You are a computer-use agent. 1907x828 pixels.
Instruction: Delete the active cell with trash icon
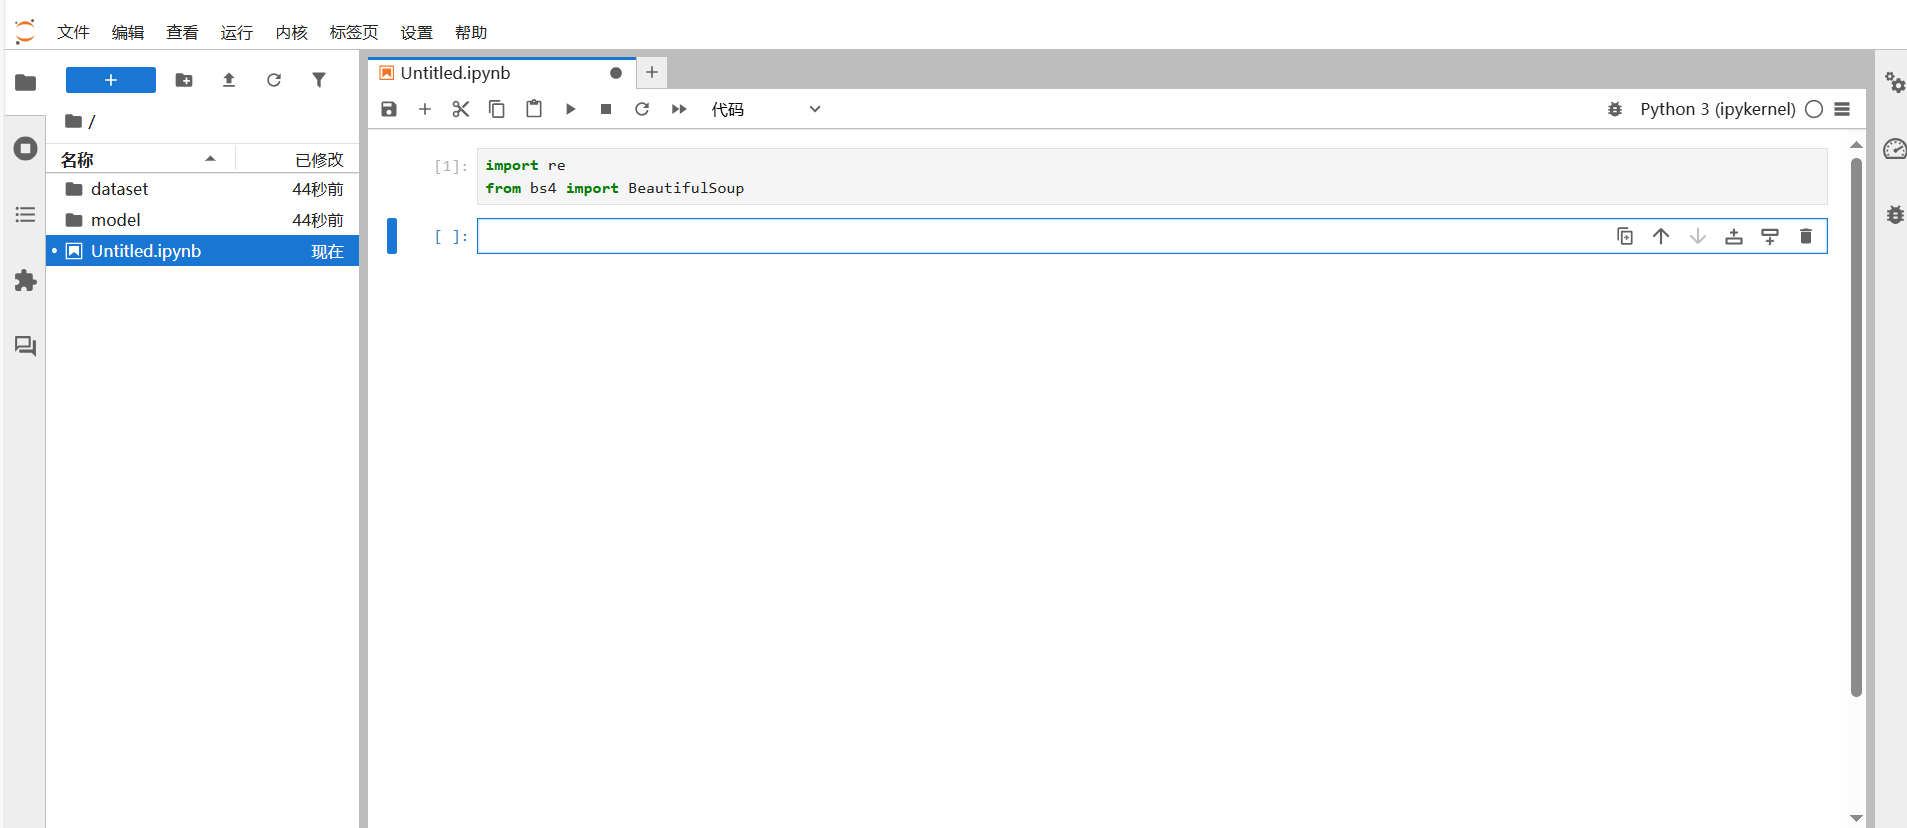(1806, 236)
